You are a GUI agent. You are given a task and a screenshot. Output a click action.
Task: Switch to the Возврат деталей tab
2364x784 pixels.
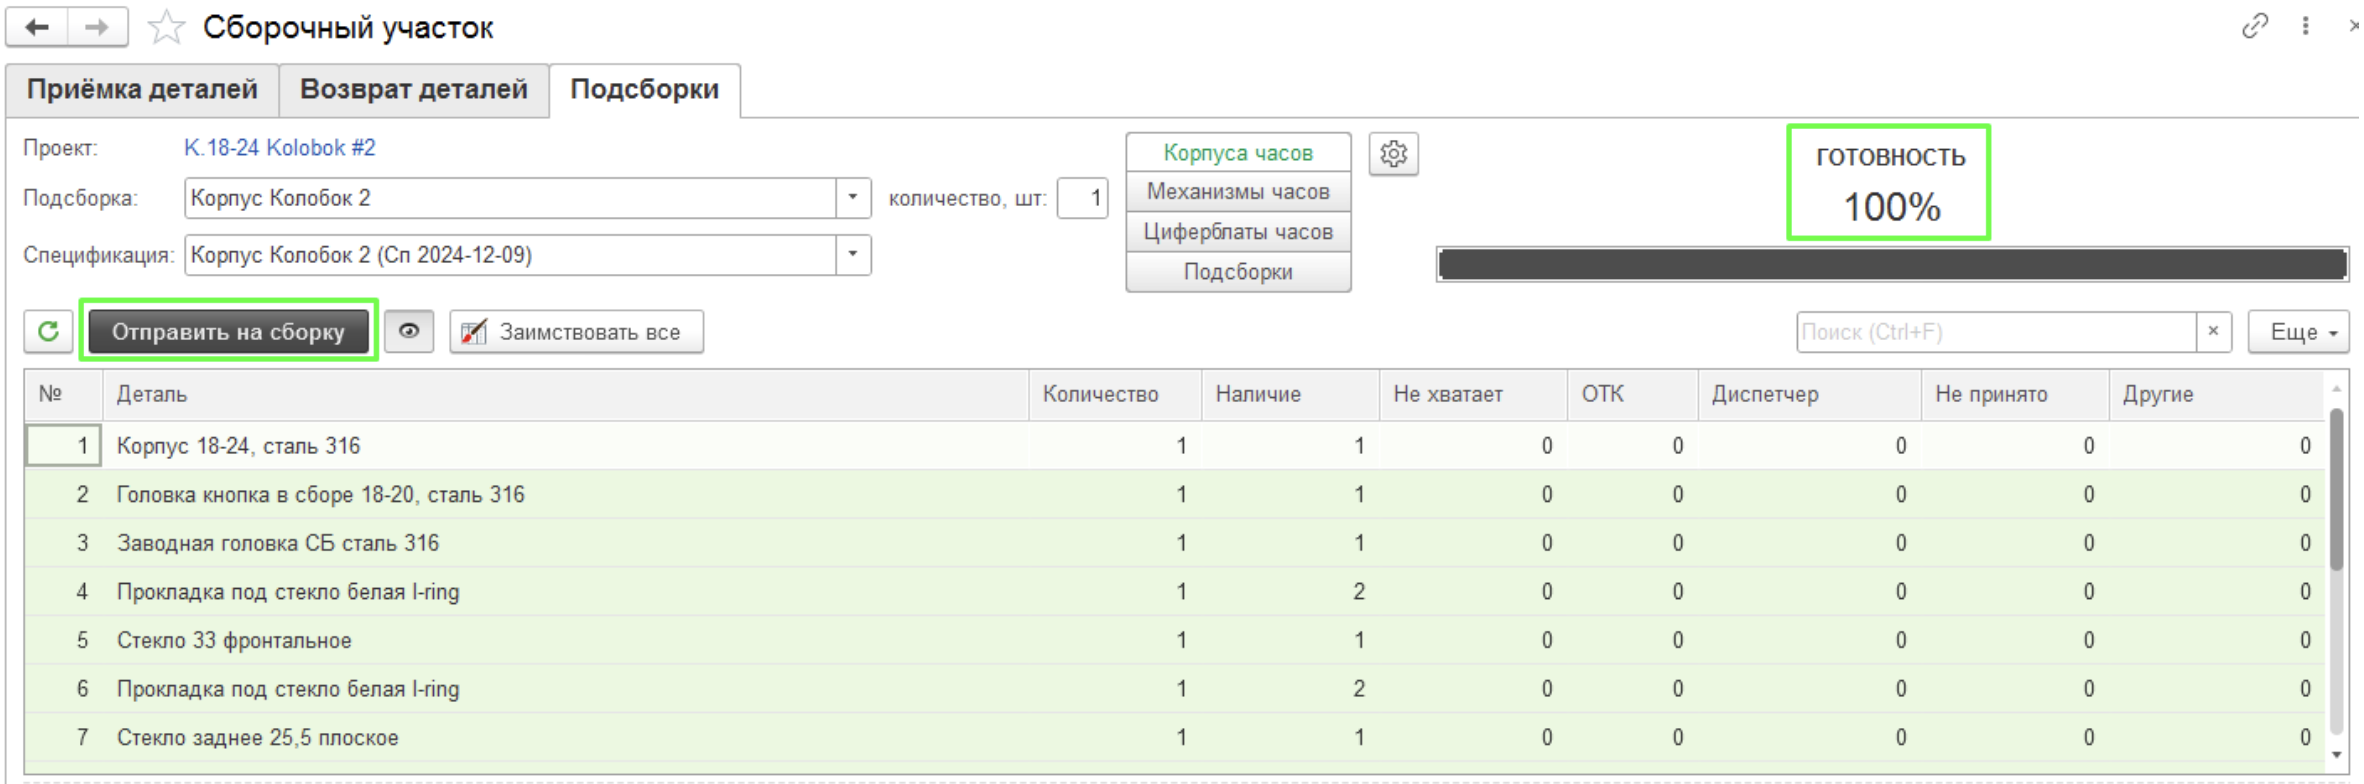(413, 90)
